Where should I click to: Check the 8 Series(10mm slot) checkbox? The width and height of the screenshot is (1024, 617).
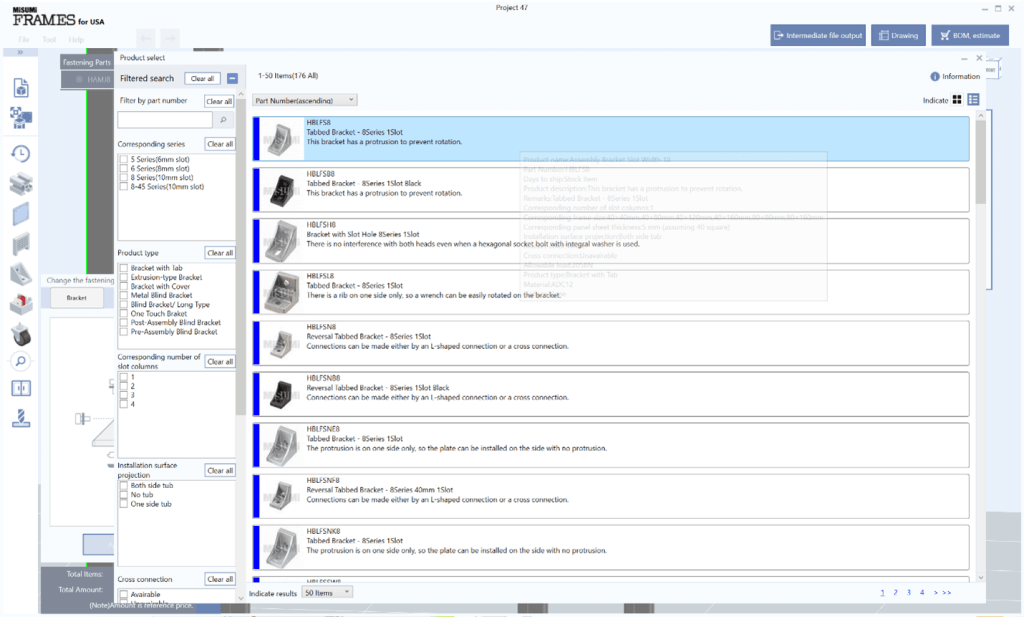[x=123, y=178]
